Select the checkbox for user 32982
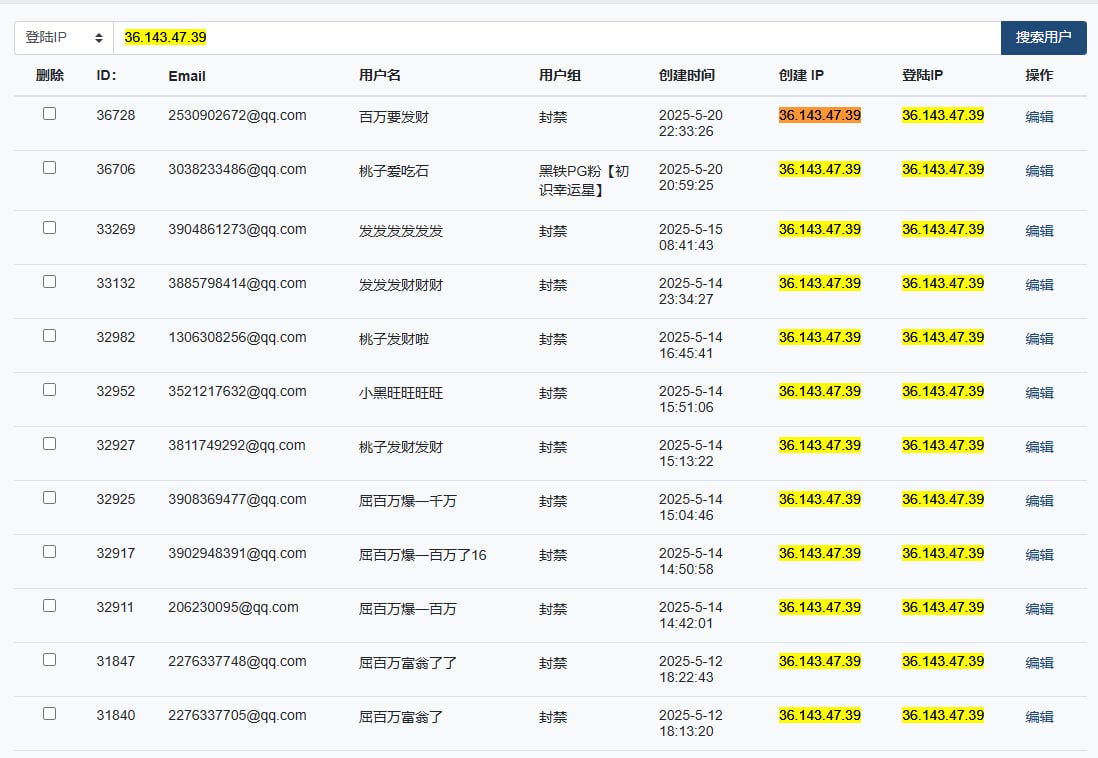Image resolution: width=1098 pixels, height=758 pixels. [49, 336]
